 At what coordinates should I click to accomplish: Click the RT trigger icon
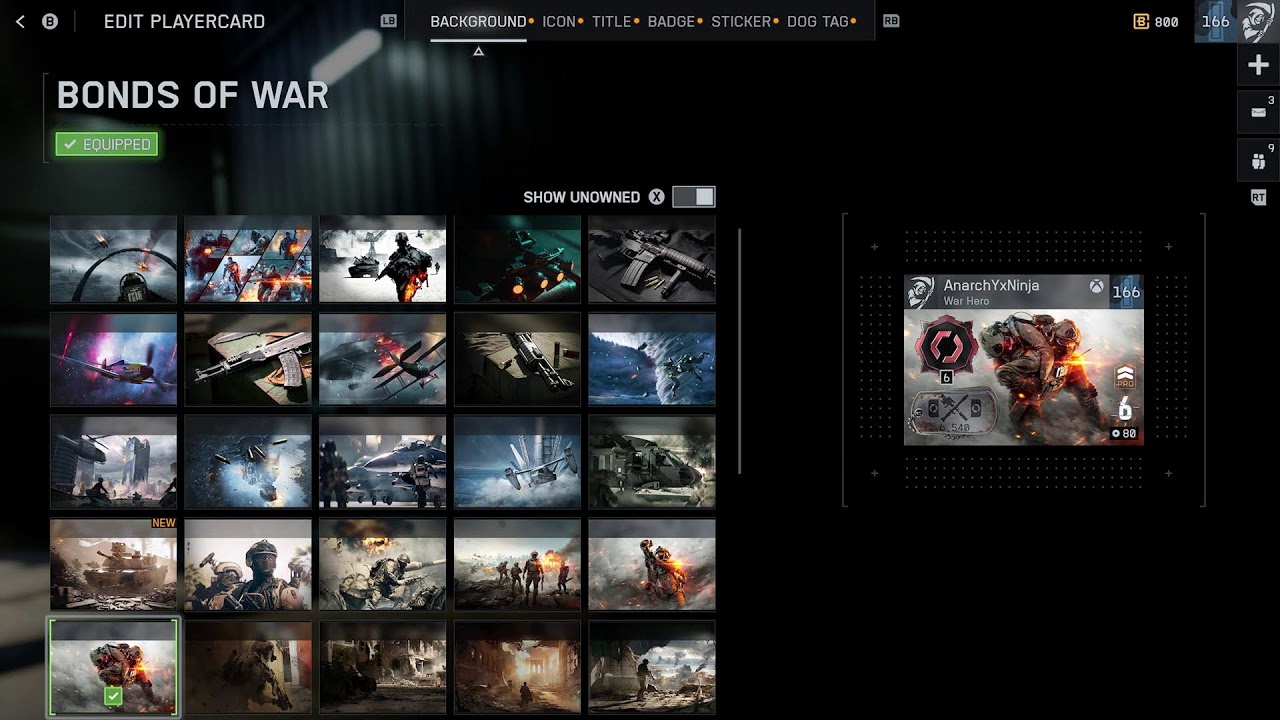1258,198
